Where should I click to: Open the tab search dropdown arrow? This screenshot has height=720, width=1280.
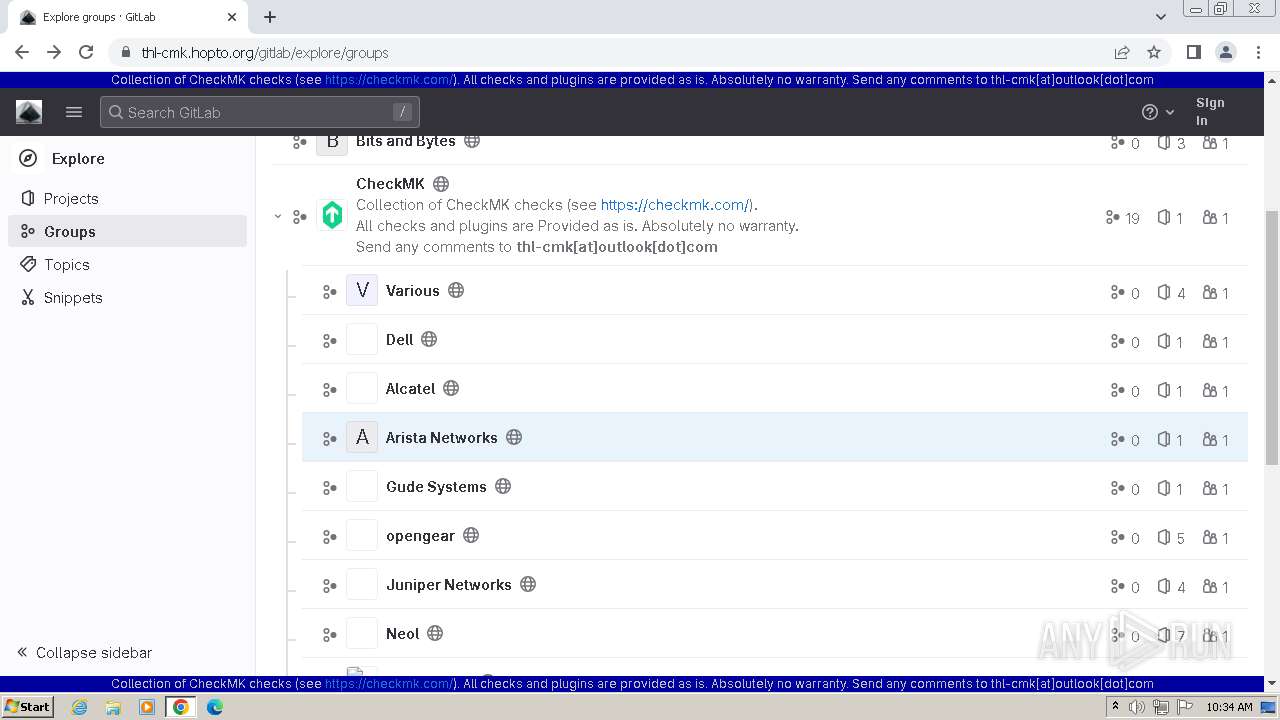pyautogui.click(x=1160, y=17)
